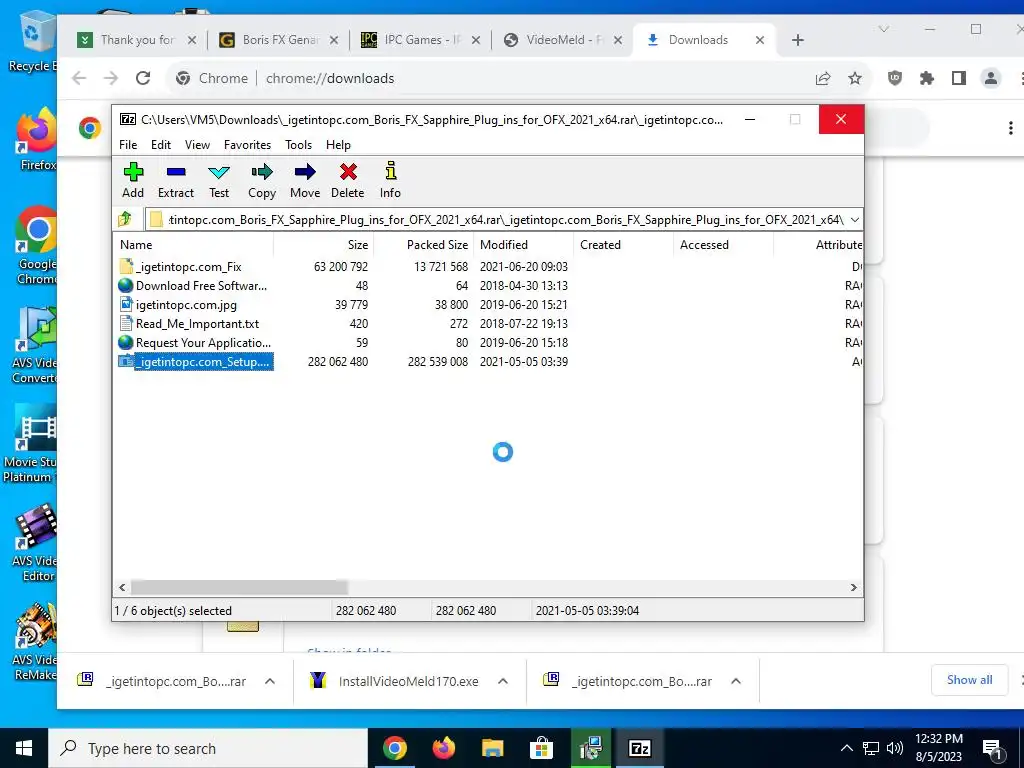Go up one folder level icon
Viewport: 1024px width, 768px height.
[125, 219]
